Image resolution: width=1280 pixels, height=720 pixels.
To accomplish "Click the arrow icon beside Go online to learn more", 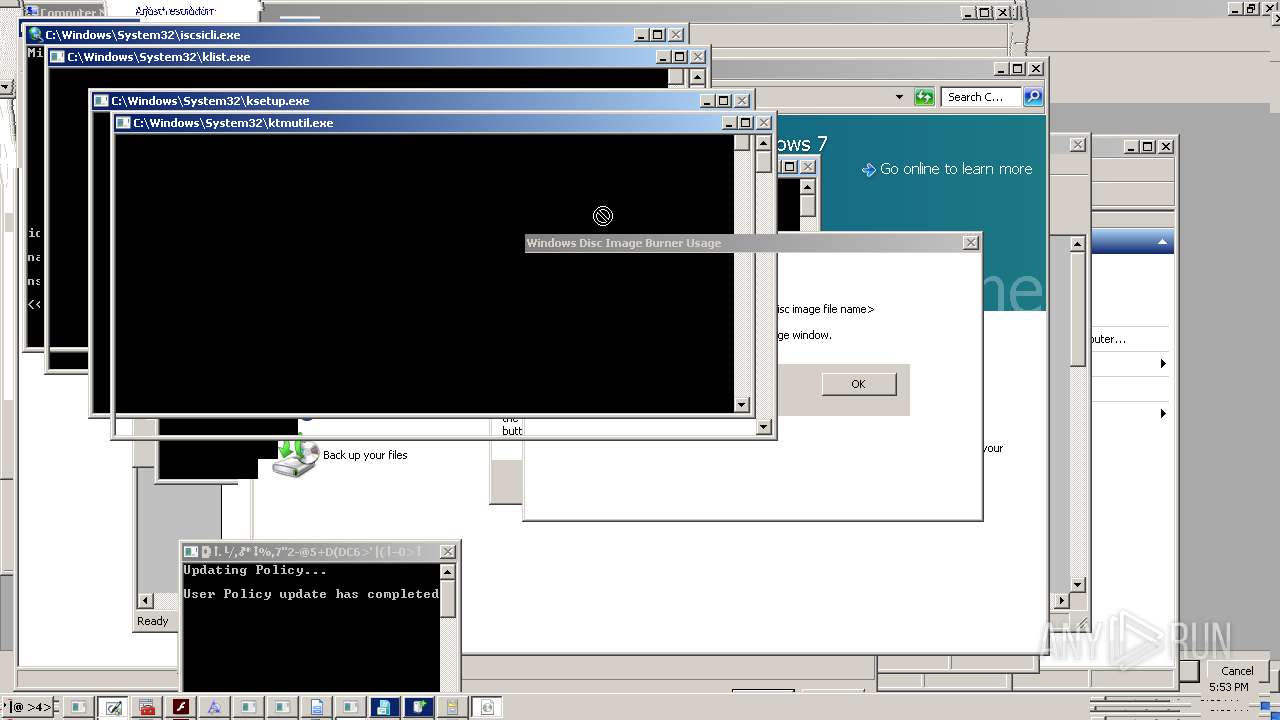I will [x=868, y=170].
